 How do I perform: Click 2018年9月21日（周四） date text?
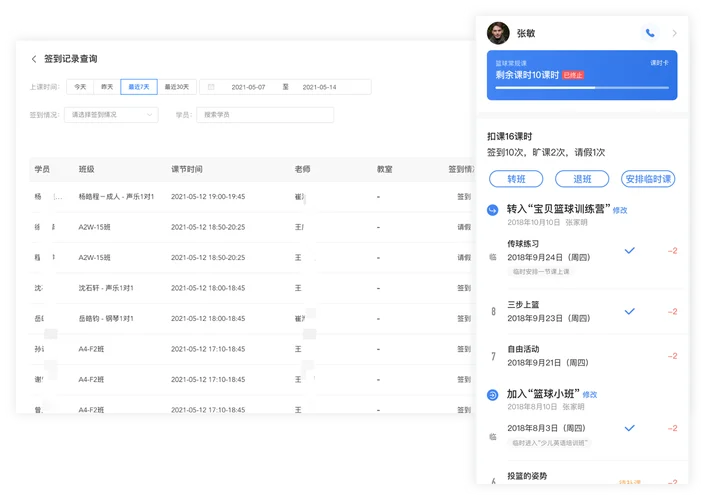point(548,363)
